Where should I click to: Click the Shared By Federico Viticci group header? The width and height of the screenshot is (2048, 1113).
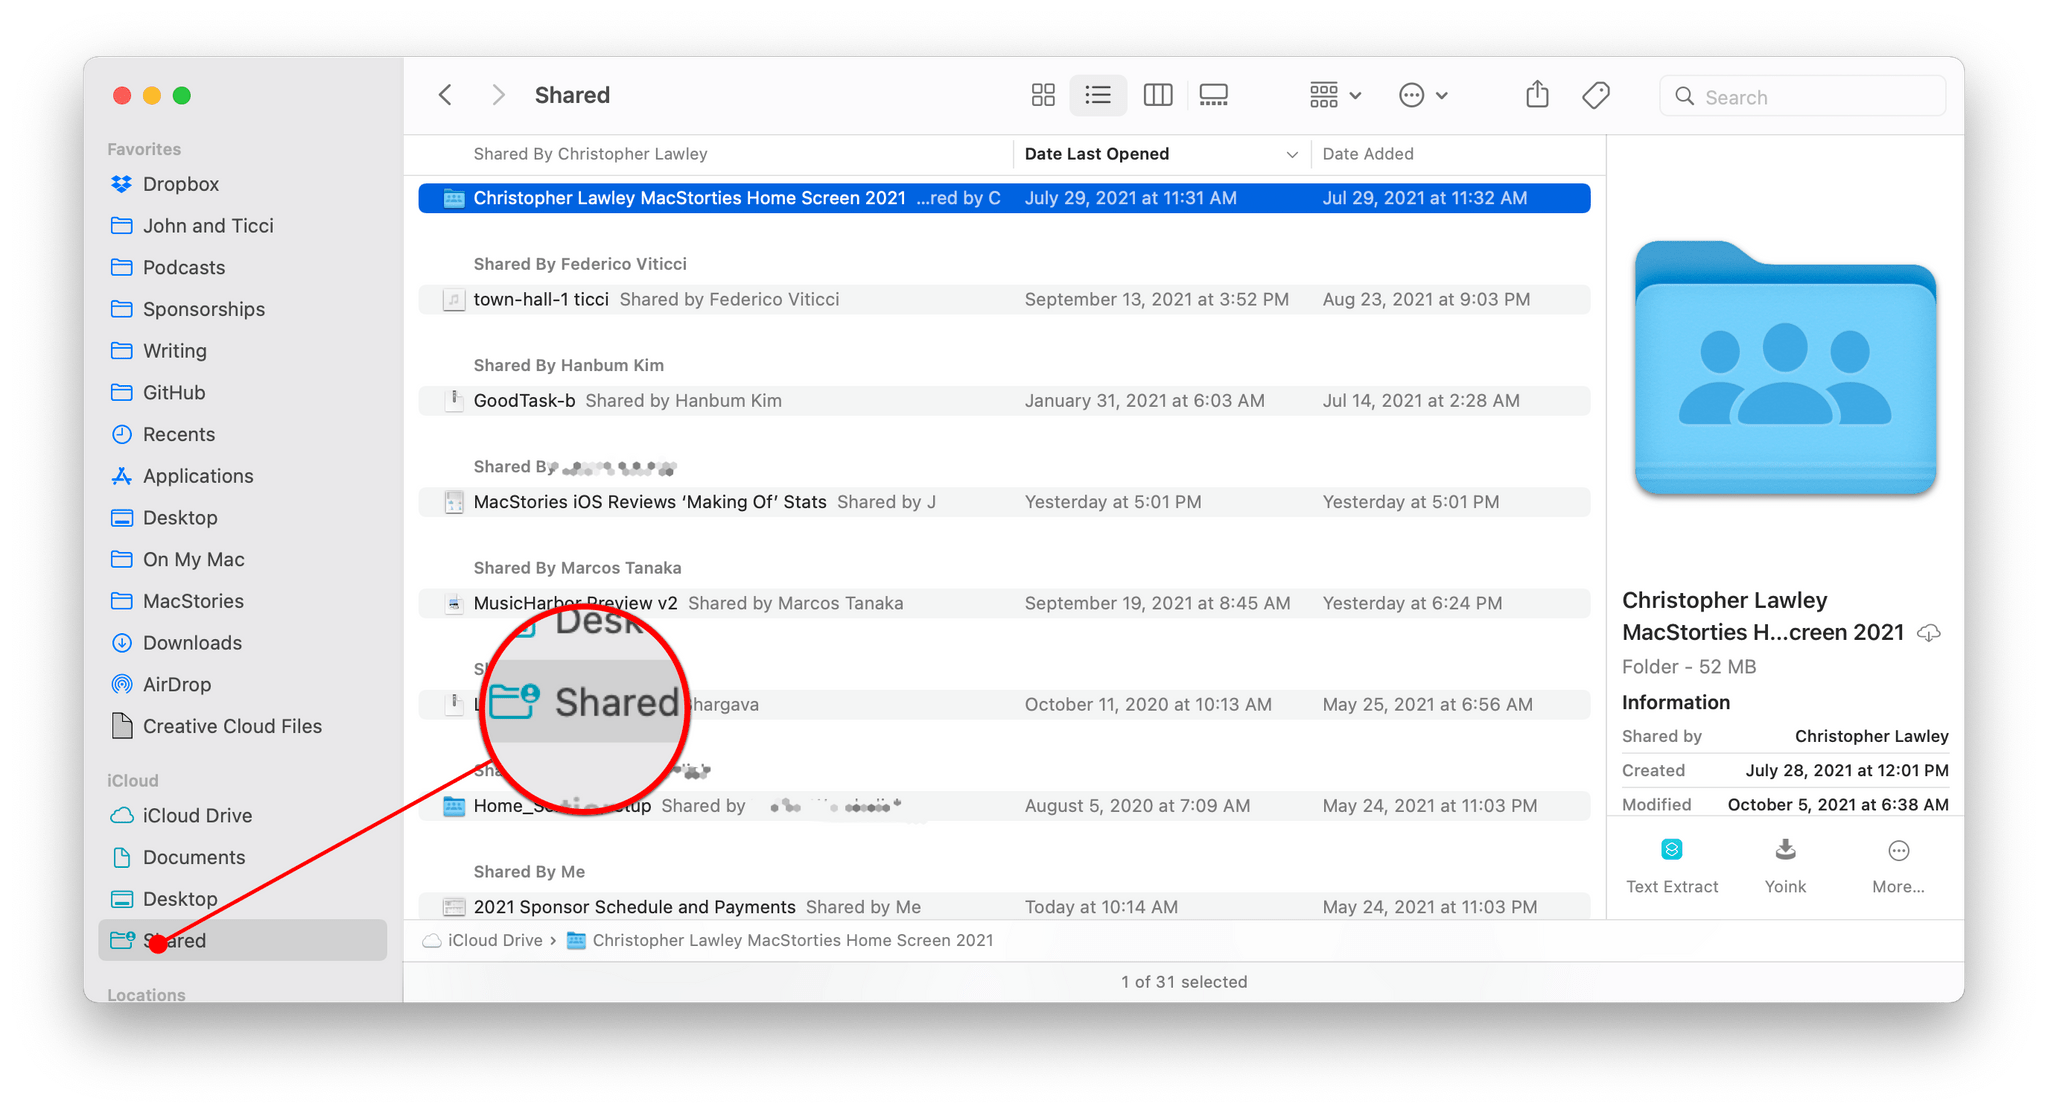coord(580,264)
